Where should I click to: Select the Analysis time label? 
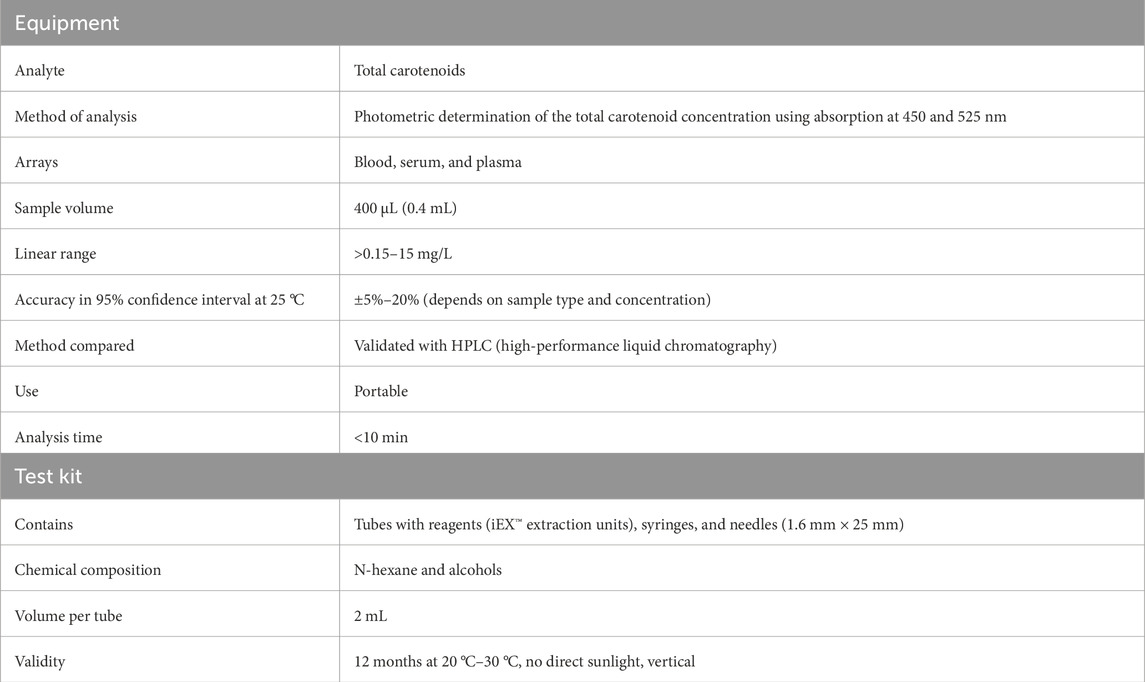(58, 437)
